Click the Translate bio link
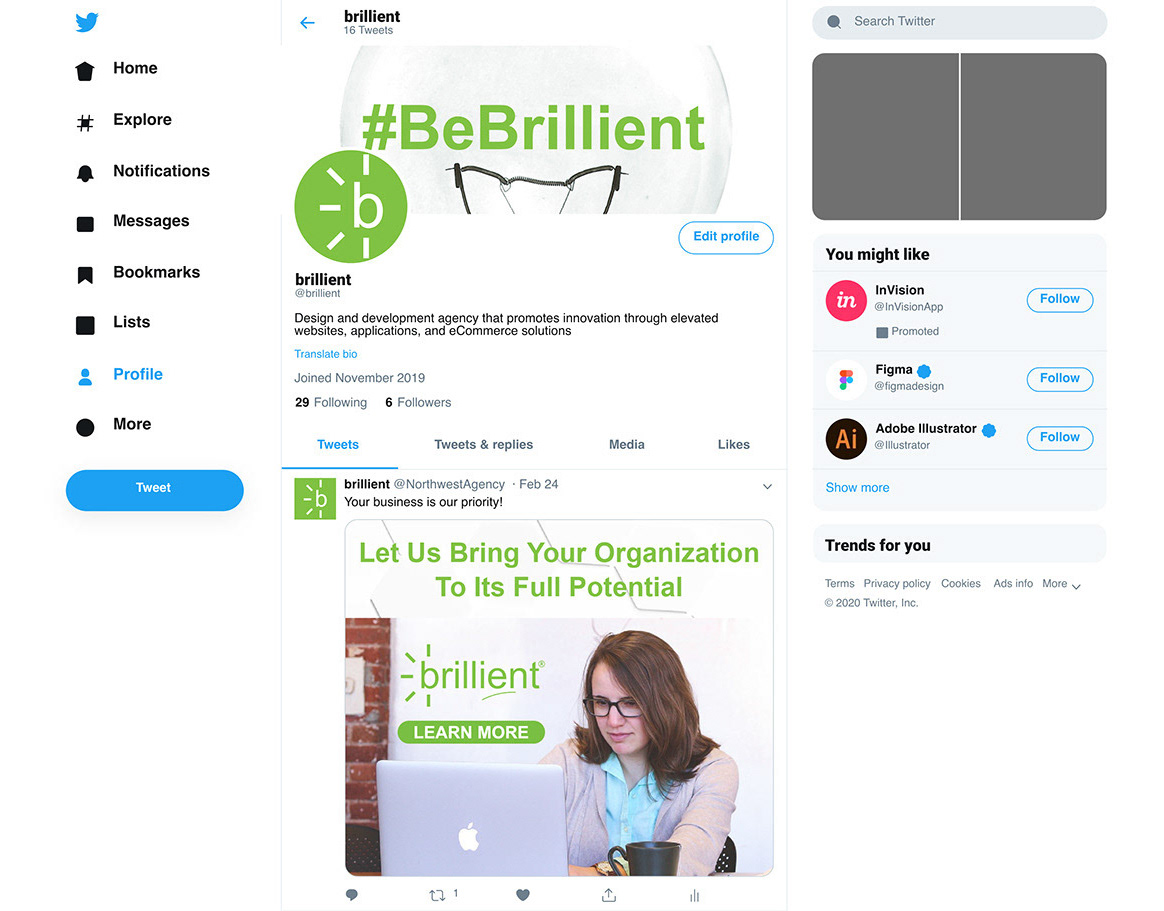 pos(325,354)
